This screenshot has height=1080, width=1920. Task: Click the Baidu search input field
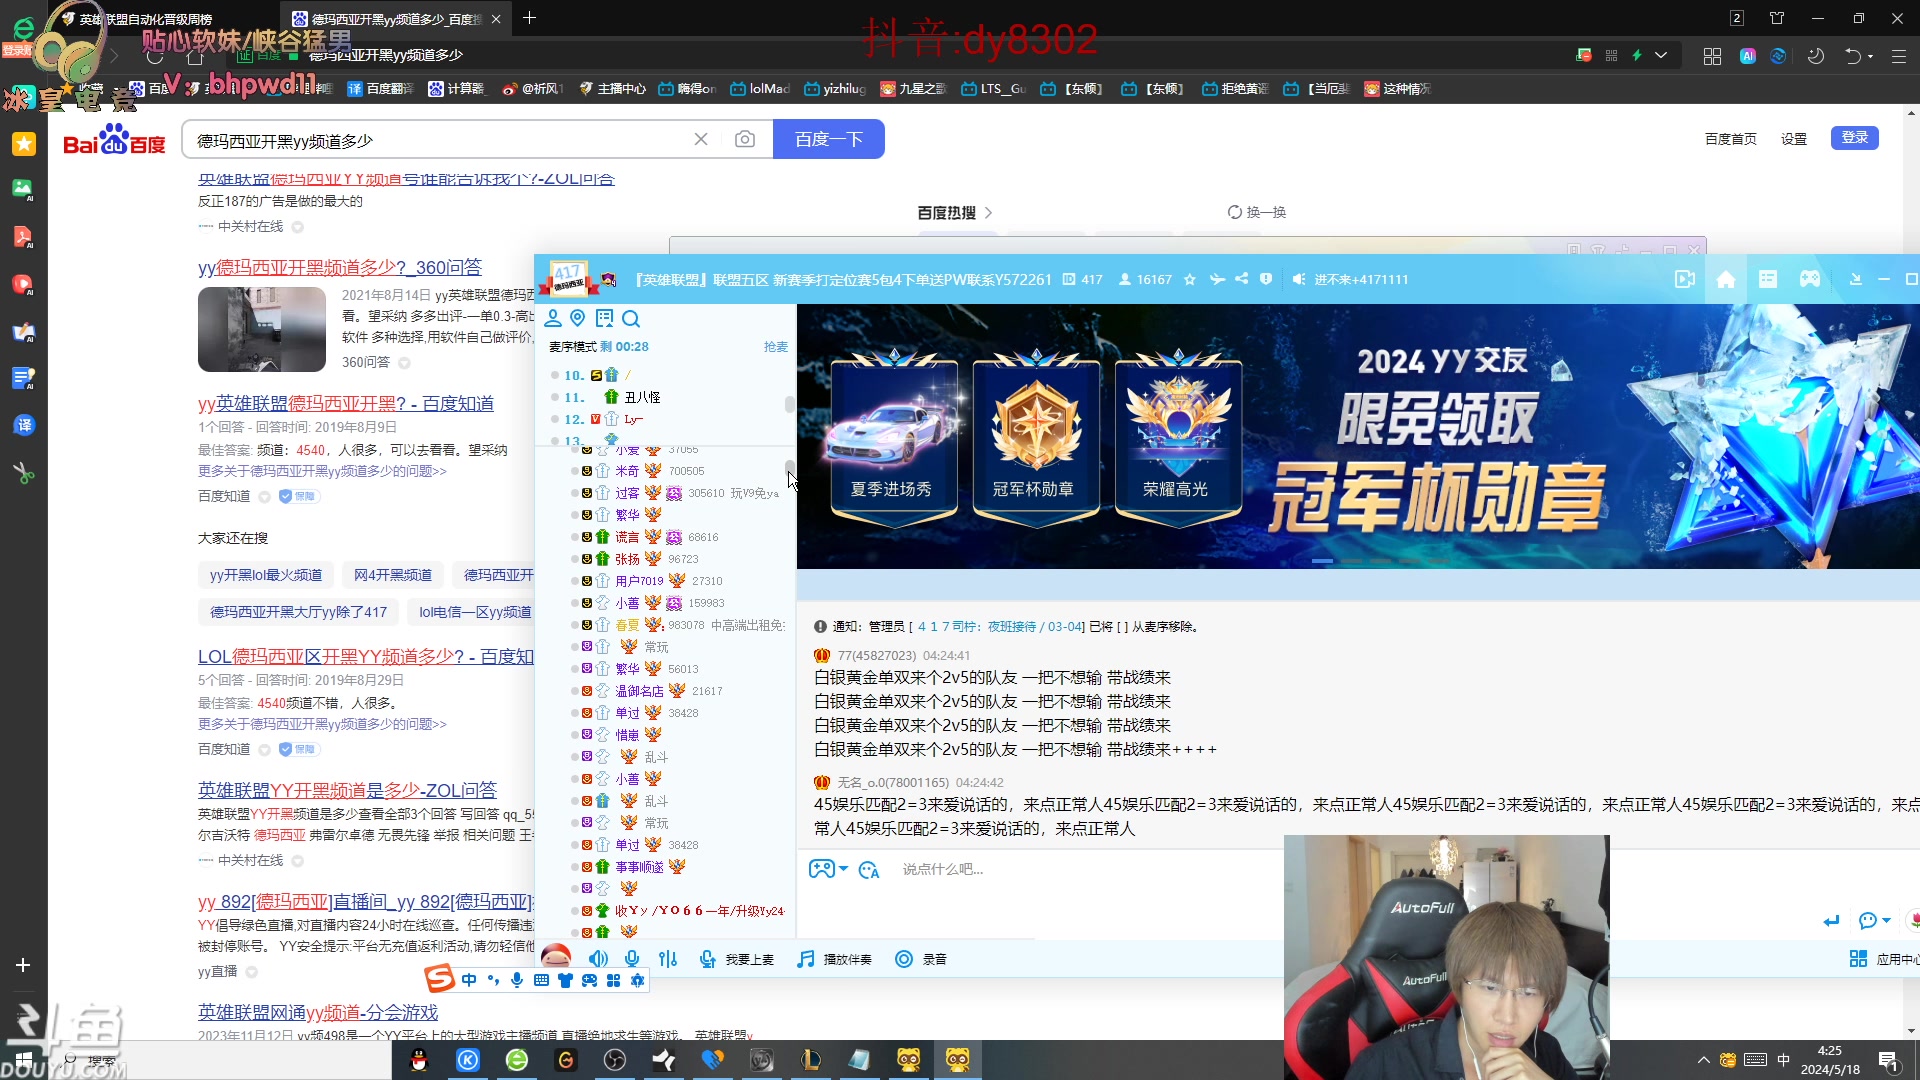tap(440, 140)
